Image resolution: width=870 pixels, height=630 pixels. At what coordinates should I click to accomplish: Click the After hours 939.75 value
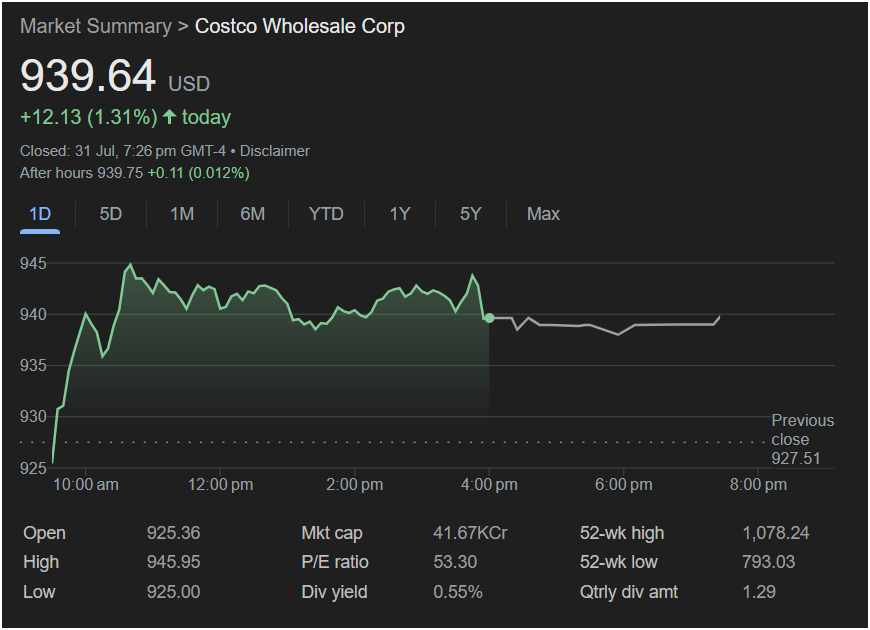pyautogui.click(x=120, y=173)
